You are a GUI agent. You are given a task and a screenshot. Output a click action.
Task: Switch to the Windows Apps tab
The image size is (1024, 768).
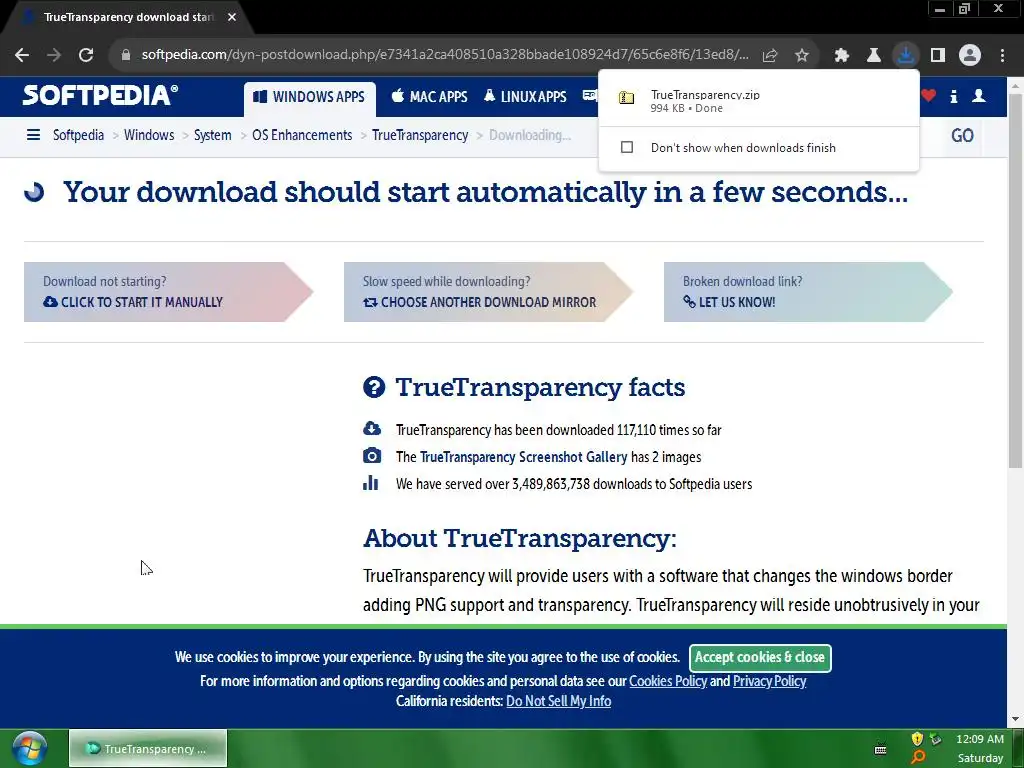(310, 97)
